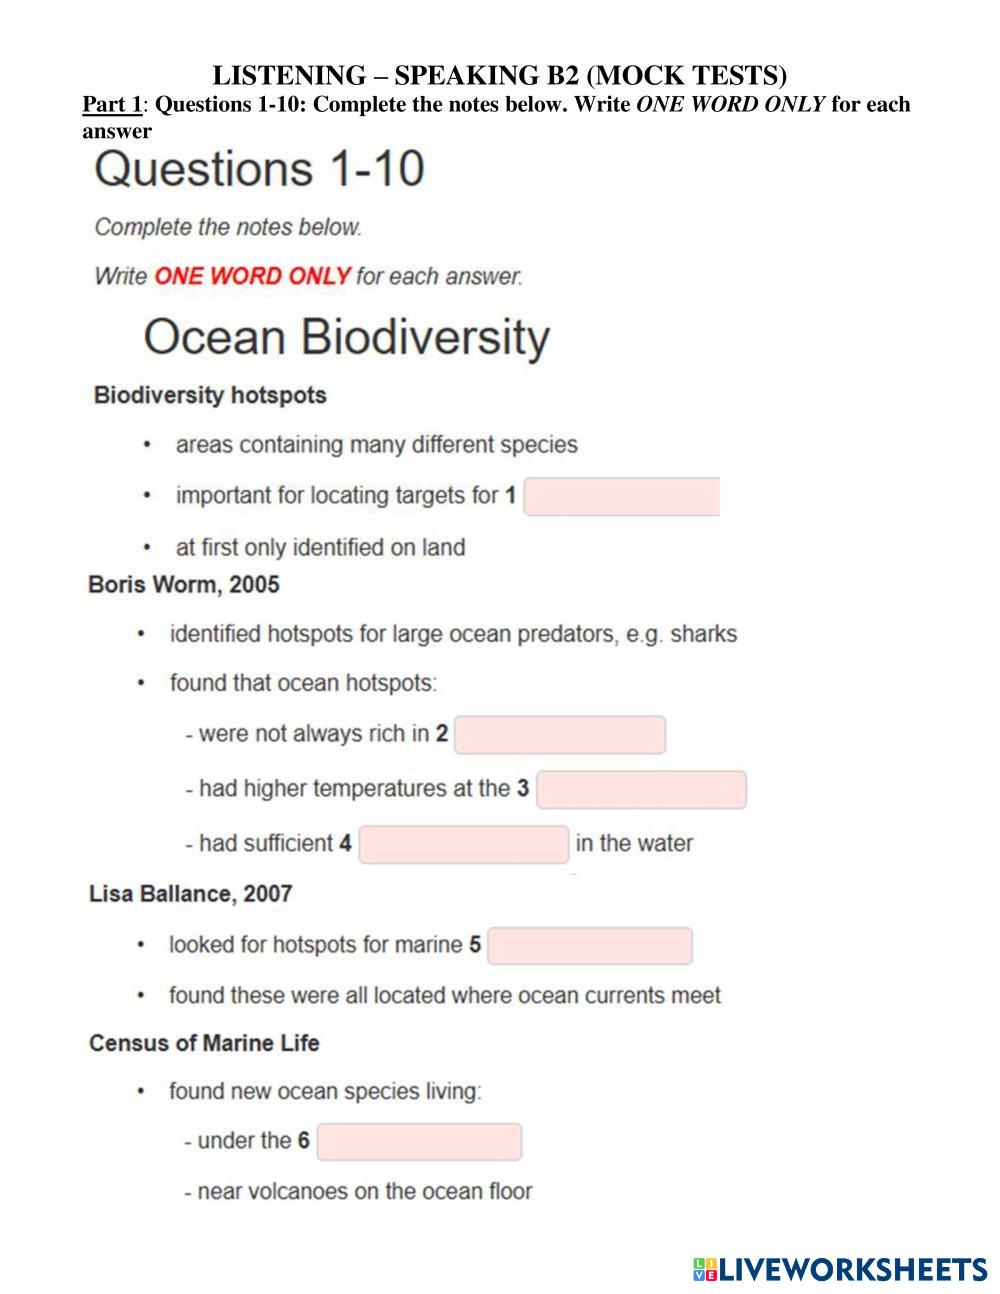This screenshot has height=1294, width=1000.
Task: Click the 'Biodiversity hotspots' section heading
Action: (x=210, y=395)
